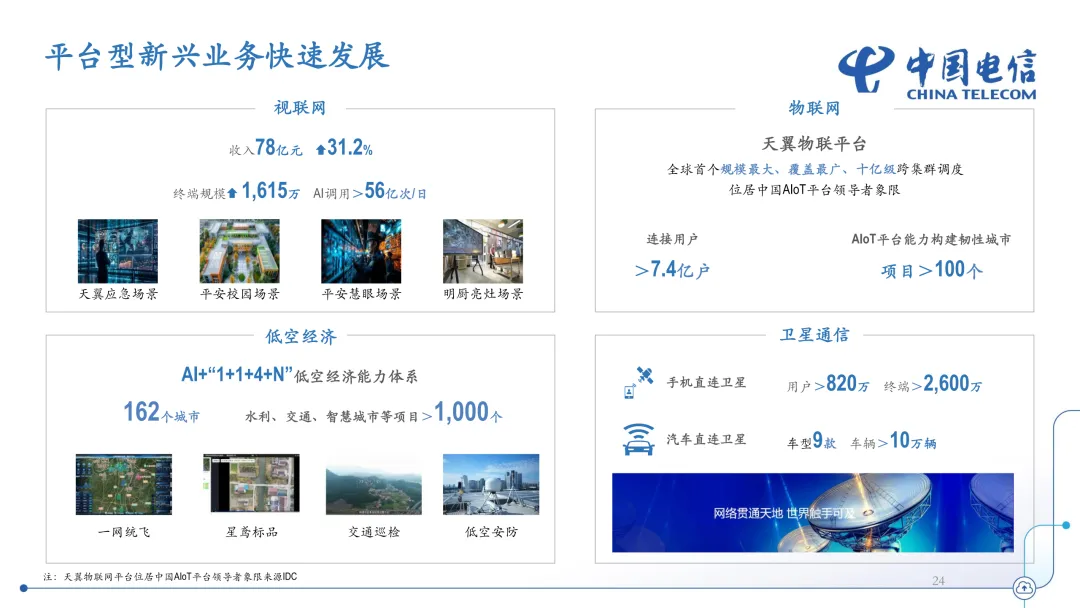Select the 手机直连卫星 label
This screenshot has width=1080, height=608.
pos(706,382)
